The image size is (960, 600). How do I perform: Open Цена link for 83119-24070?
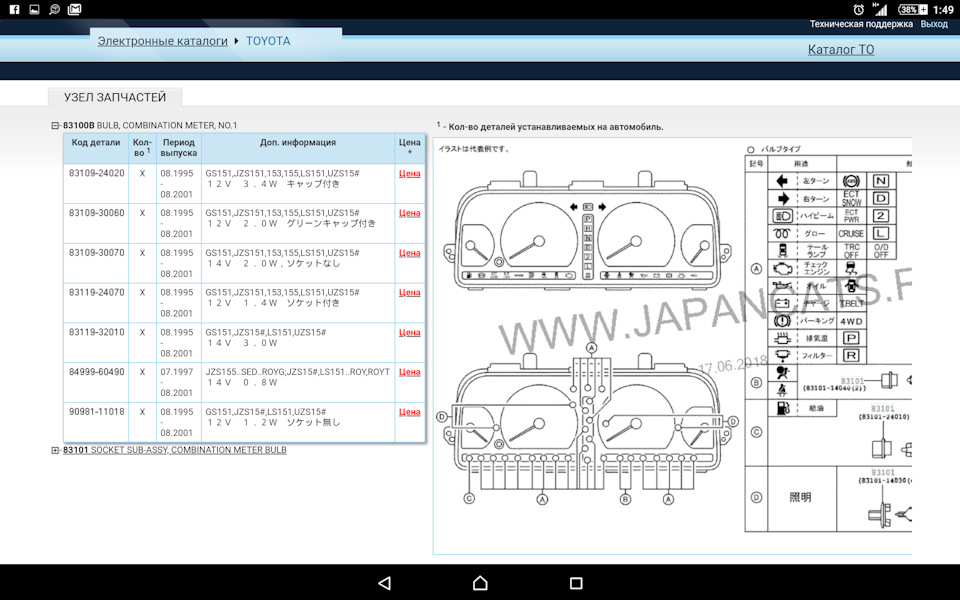click(410, 293)
